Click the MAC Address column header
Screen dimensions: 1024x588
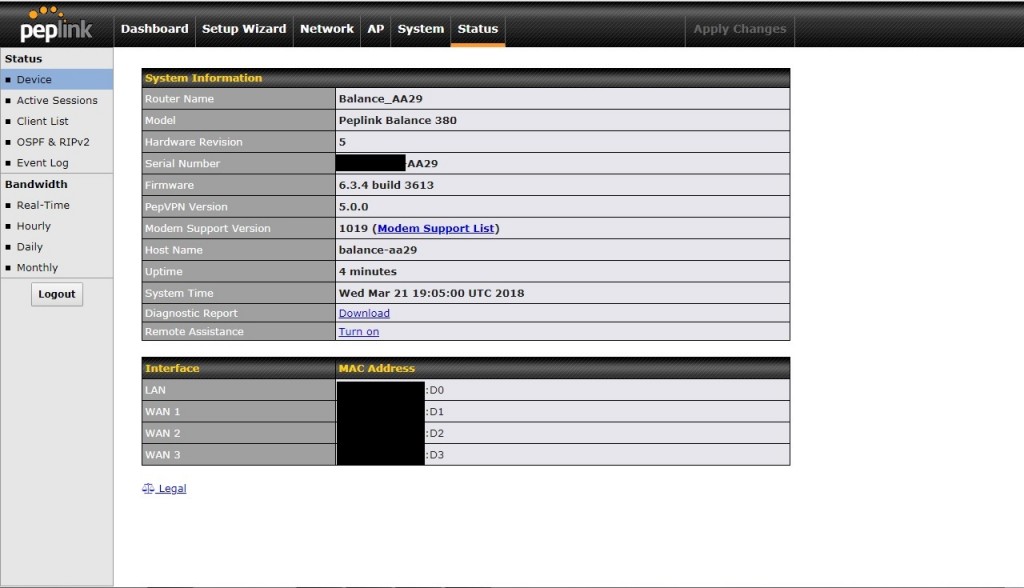pyautogui.click(x=377, y=368)
